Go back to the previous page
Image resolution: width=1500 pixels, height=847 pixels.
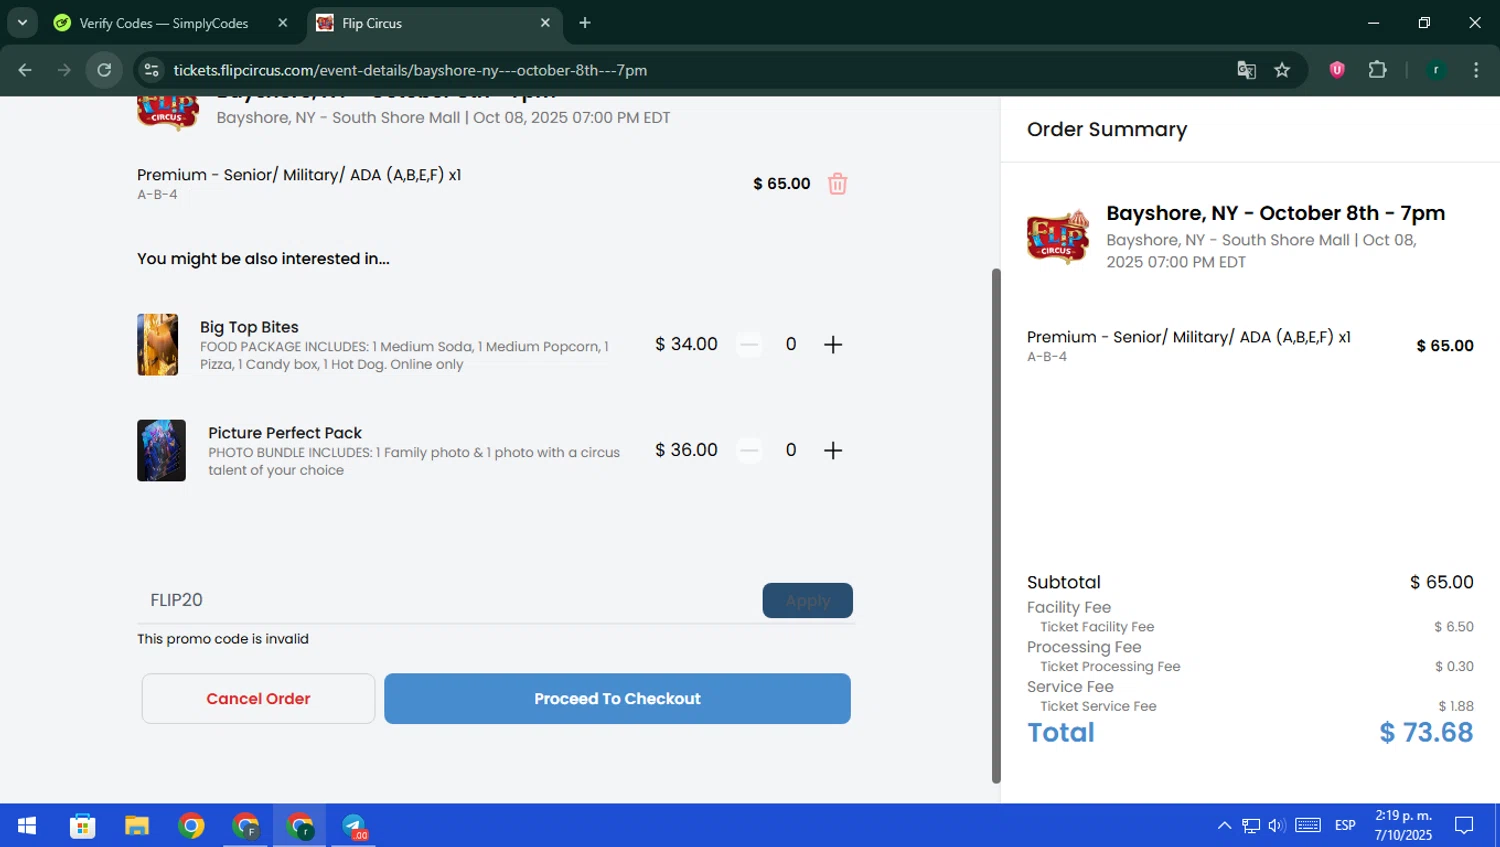click(x=25, y=70)
